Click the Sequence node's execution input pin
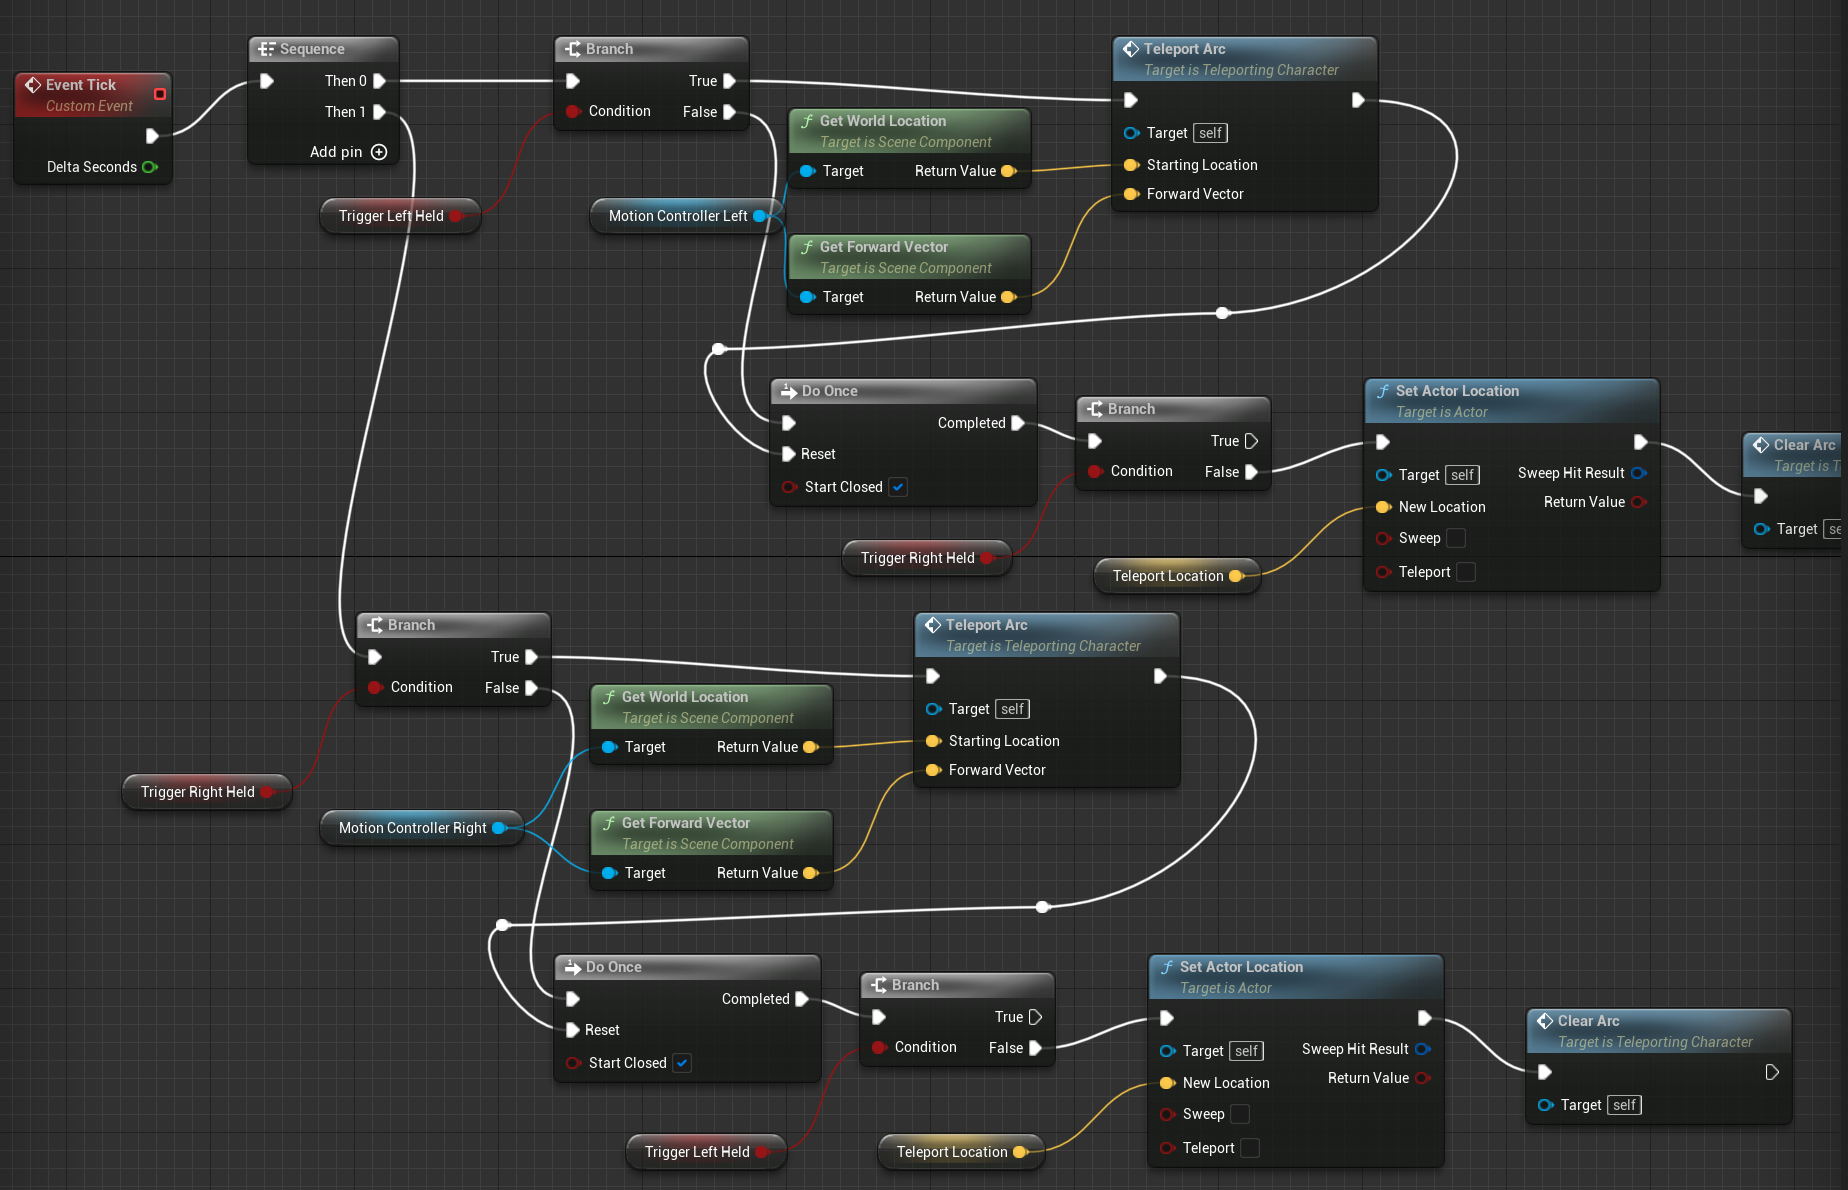This screenshot has height=1190, width=1848. 267,81
